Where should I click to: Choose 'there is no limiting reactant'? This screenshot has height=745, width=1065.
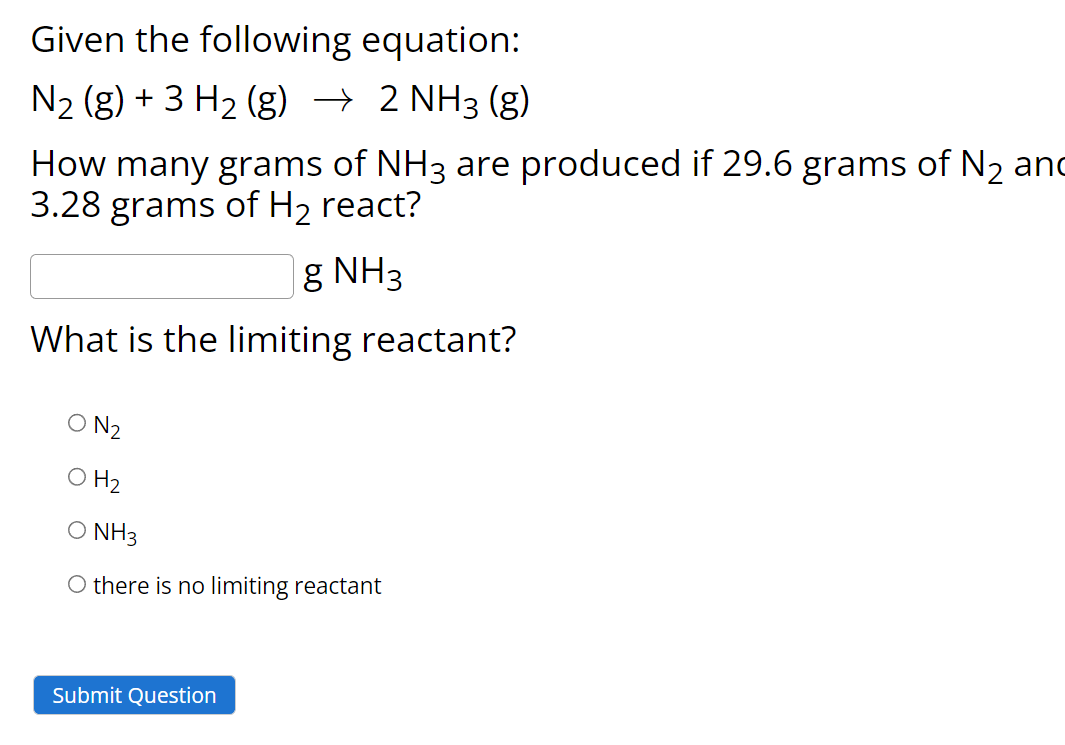tap(77, 583)
